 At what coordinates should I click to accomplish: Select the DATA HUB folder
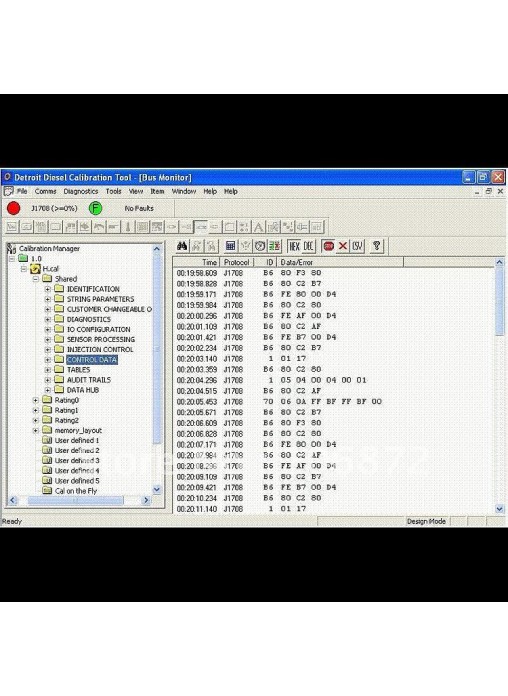pyautogui.click(x=83, y=390)
